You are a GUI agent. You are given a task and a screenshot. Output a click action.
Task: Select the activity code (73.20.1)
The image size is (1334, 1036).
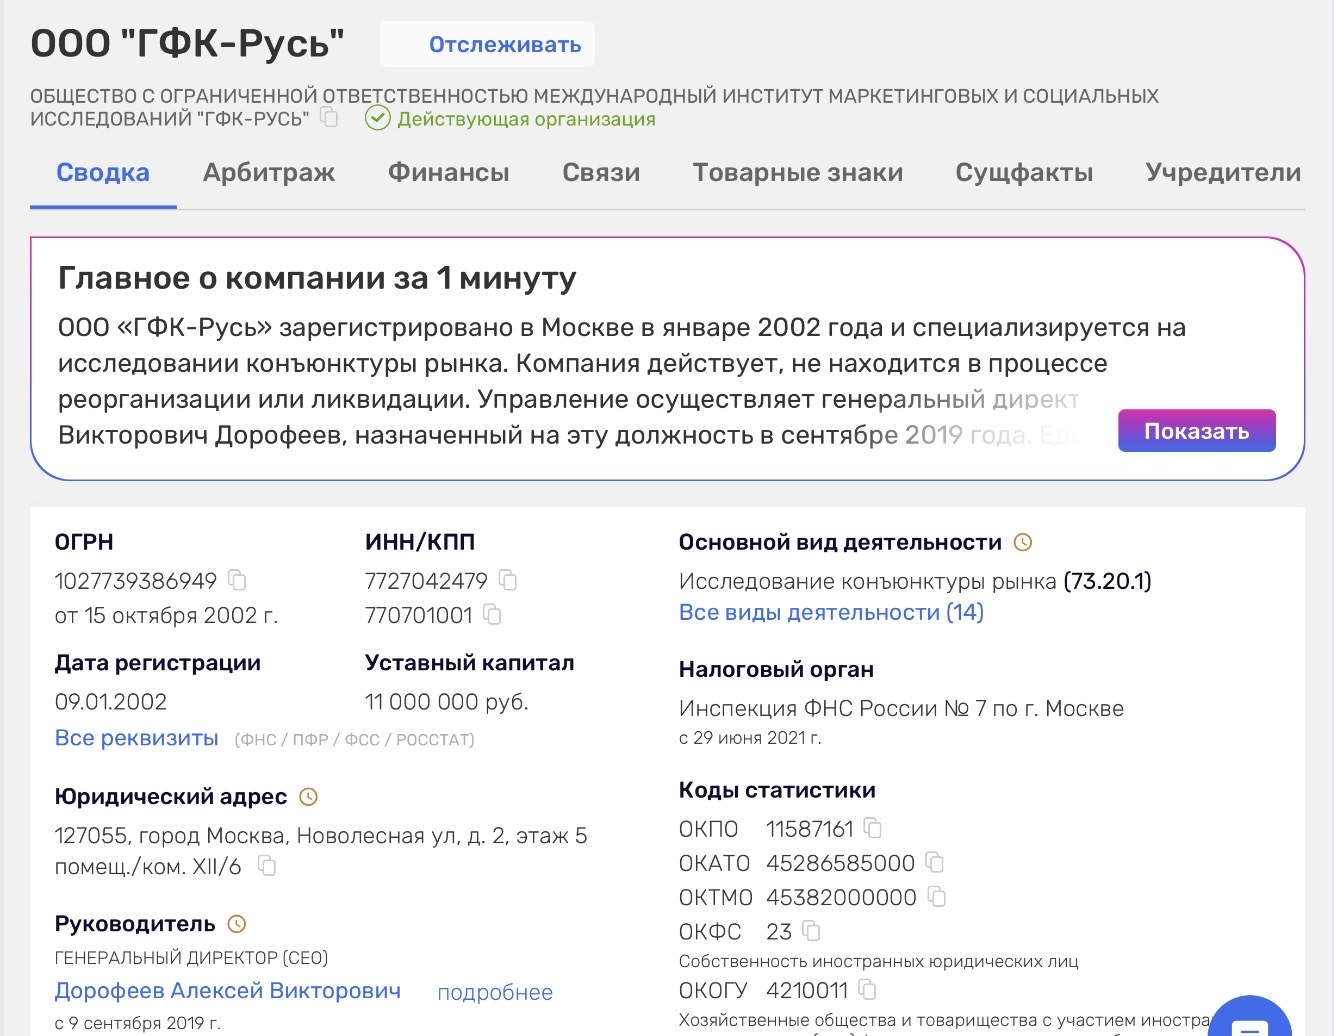coord(1107,581)
